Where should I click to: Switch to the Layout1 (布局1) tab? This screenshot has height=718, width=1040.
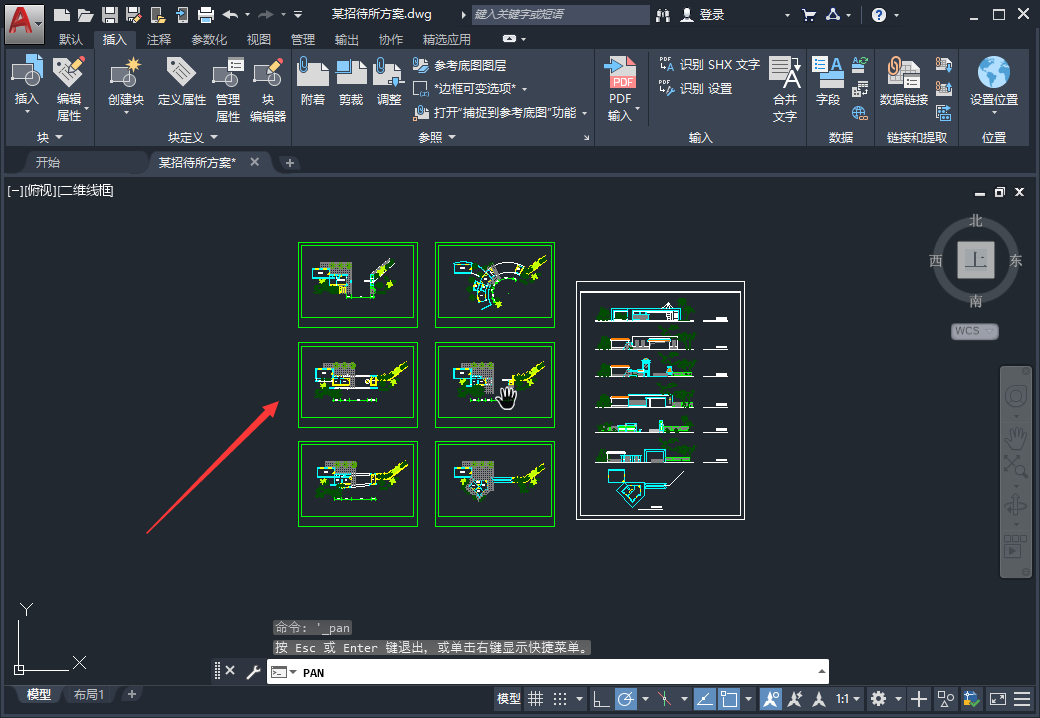(x=89, y=694)
